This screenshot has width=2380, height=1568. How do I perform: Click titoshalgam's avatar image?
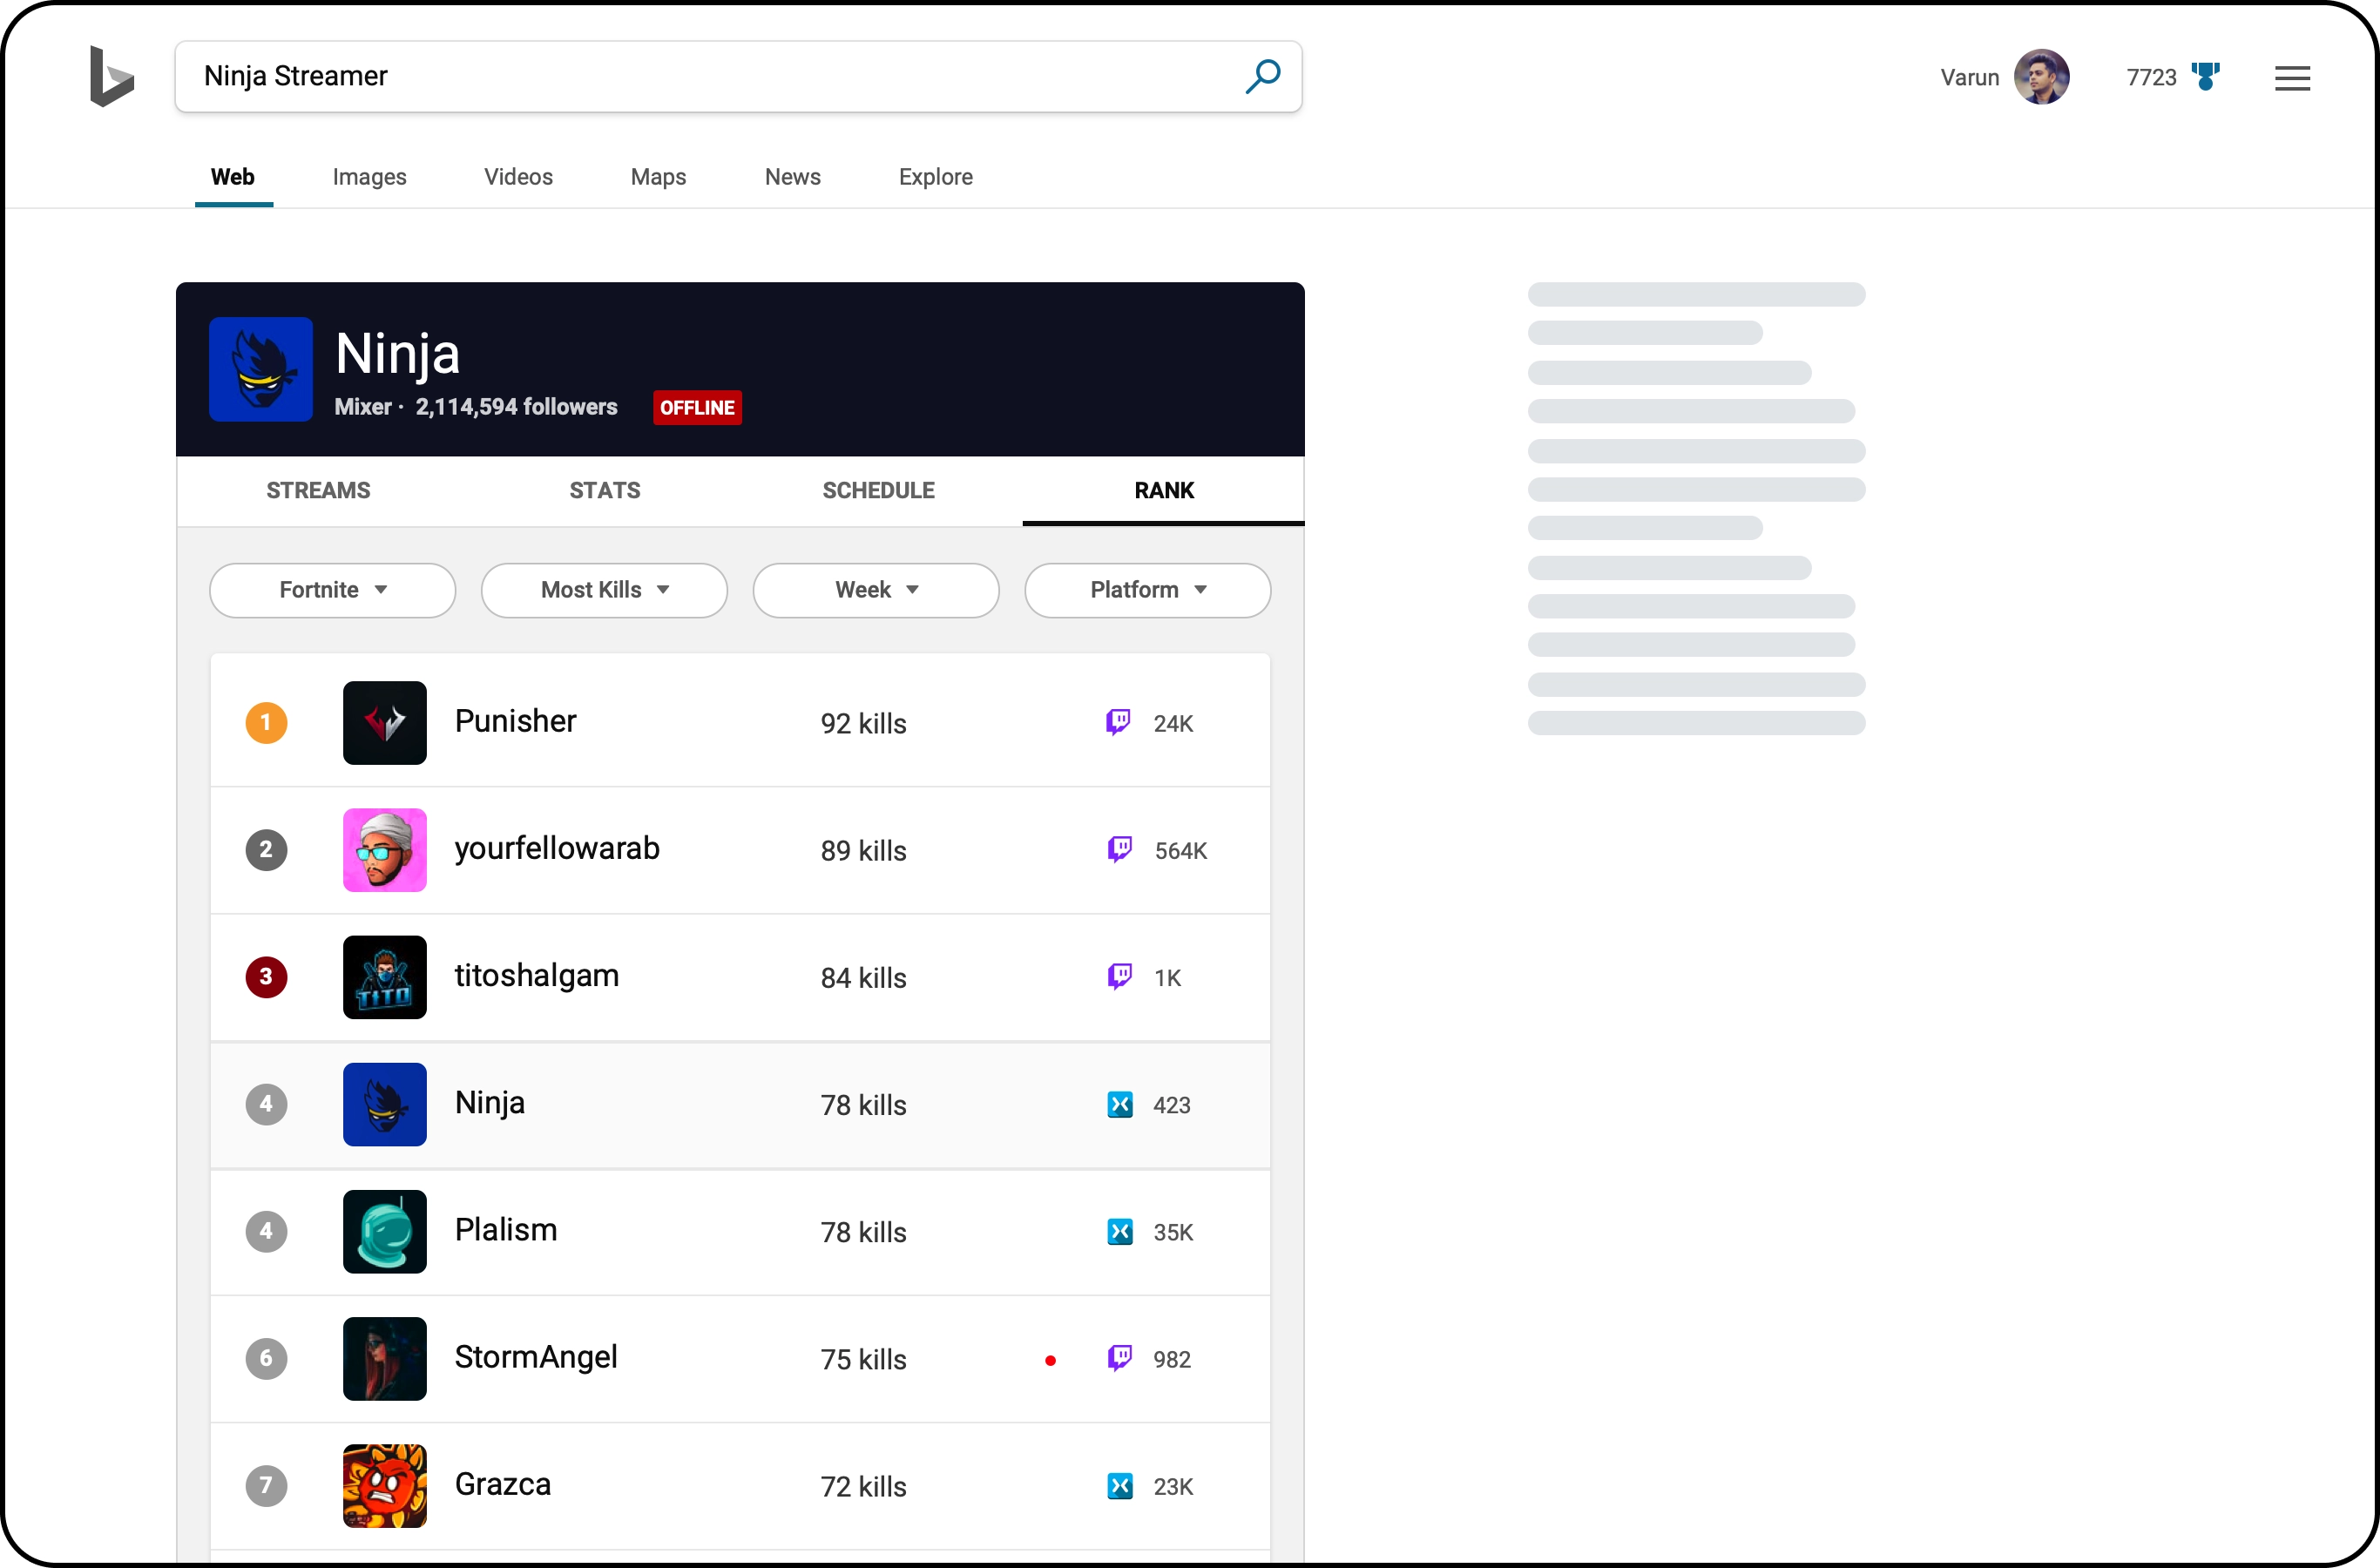(x=385, y=977)
